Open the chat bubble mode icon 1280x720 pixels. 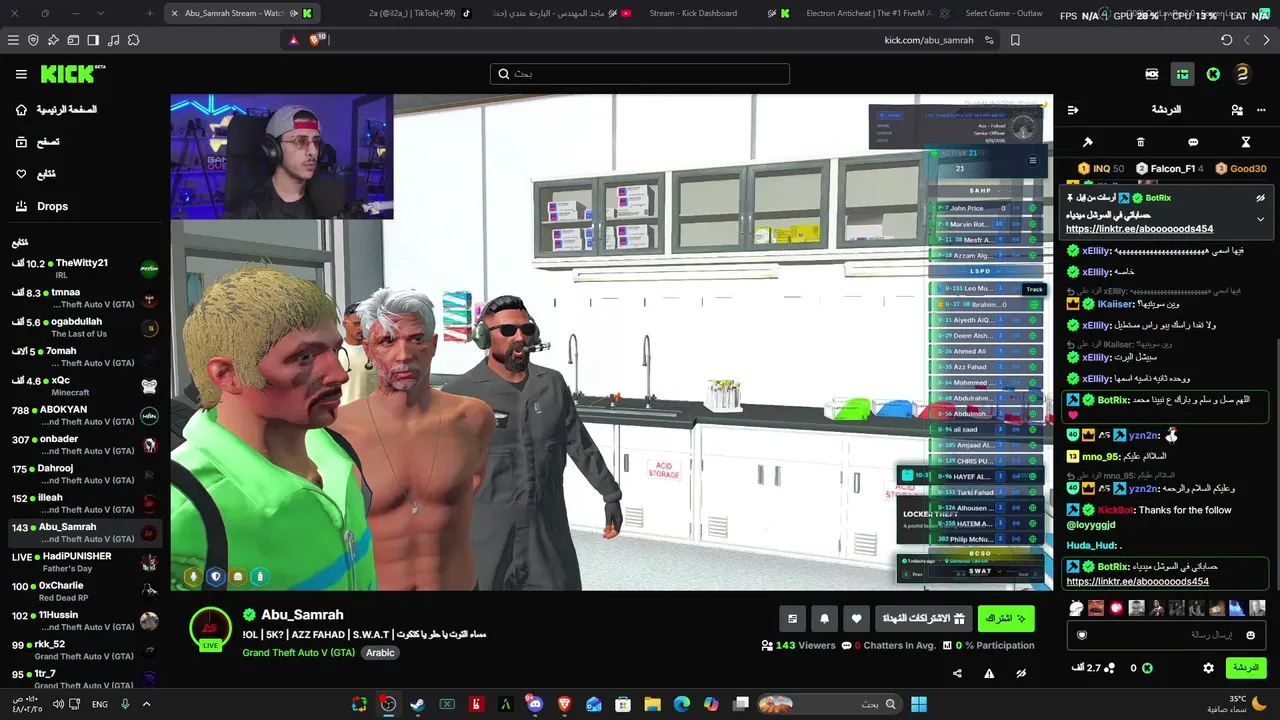click(1193, 142)
